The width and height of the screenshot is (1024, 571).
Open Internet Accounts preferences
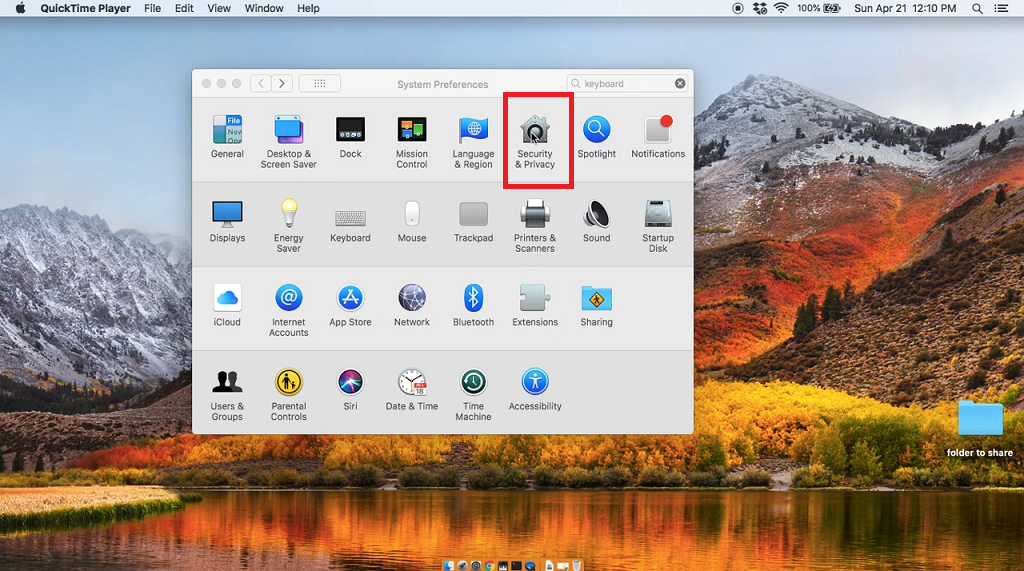point(288,310)
